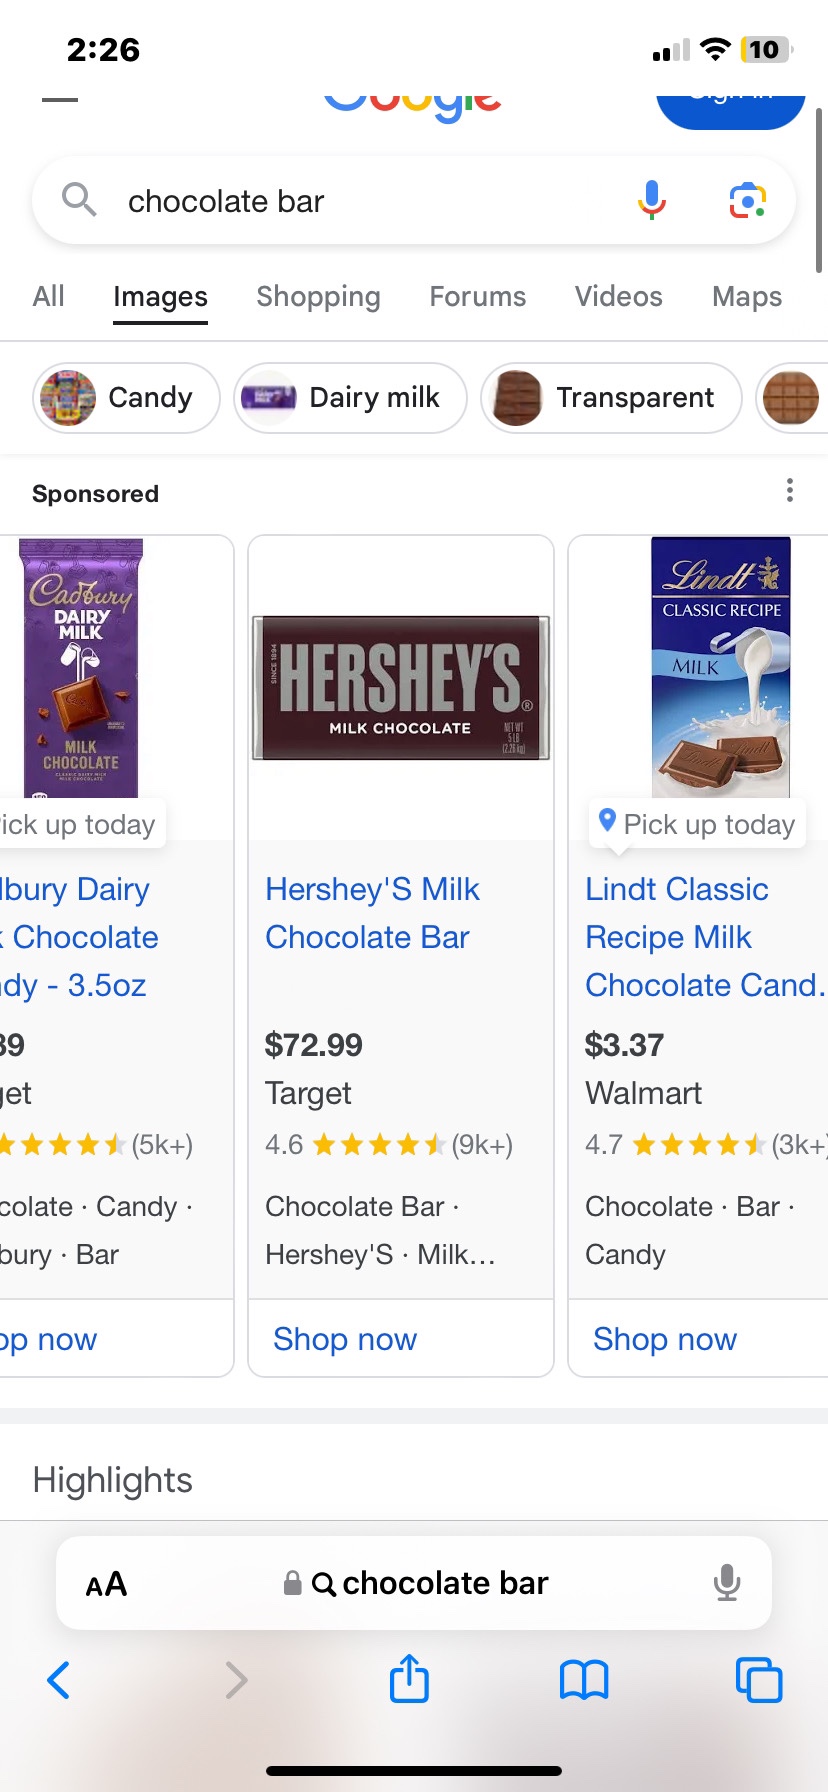Tap the Pick up today label on Lindt

tap(697, 823)
